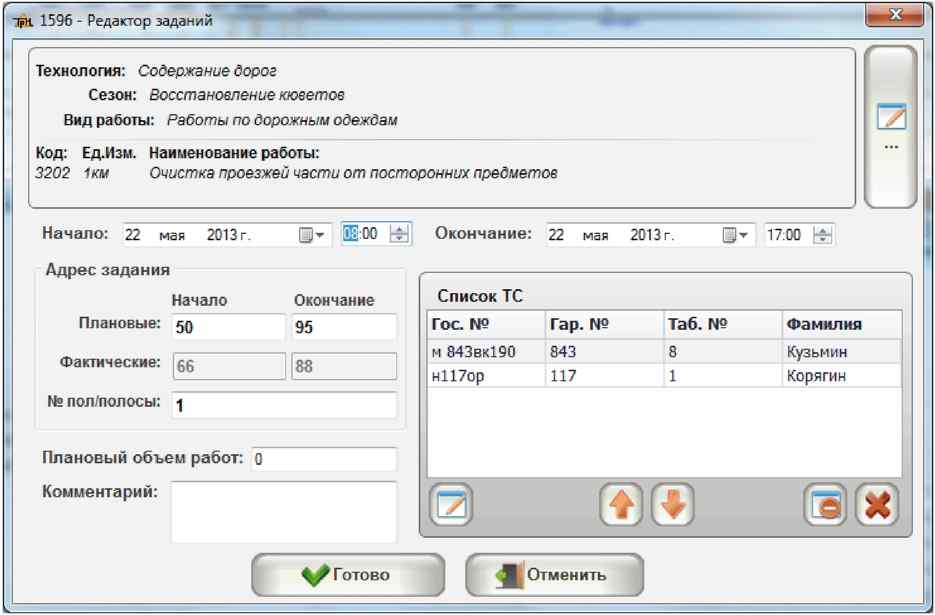Click the Готово button
Viewport: 935px width, 615px height.
(x=348, y=575)
